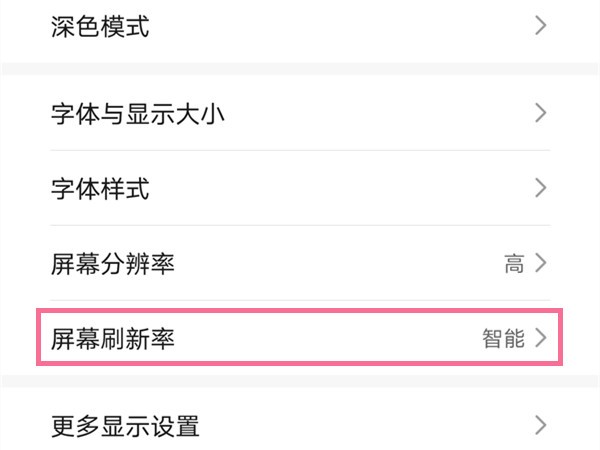Tap the arrow next to 字体与显示大小
The height and width of the screenshot is (450, 600).
pyautogui.click(x=541, y=113)
